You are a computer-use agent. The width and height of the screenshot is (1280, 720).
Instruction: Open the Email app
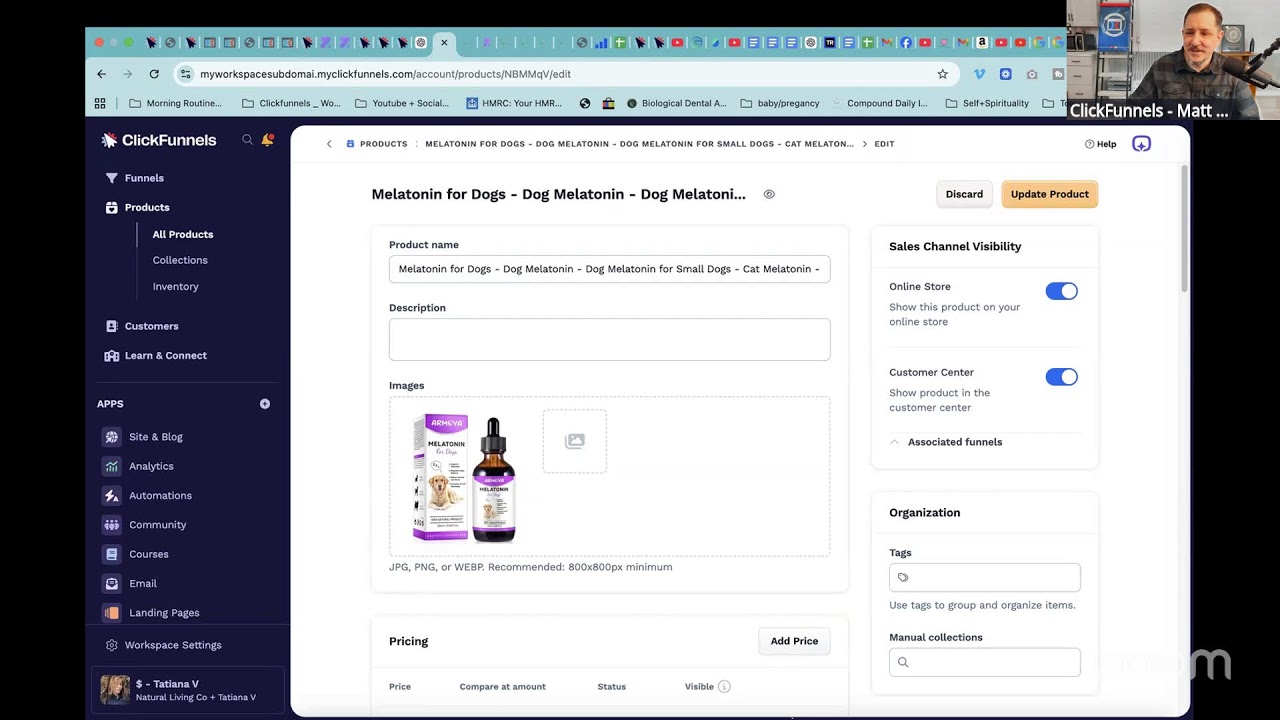(x=142, y=583)
